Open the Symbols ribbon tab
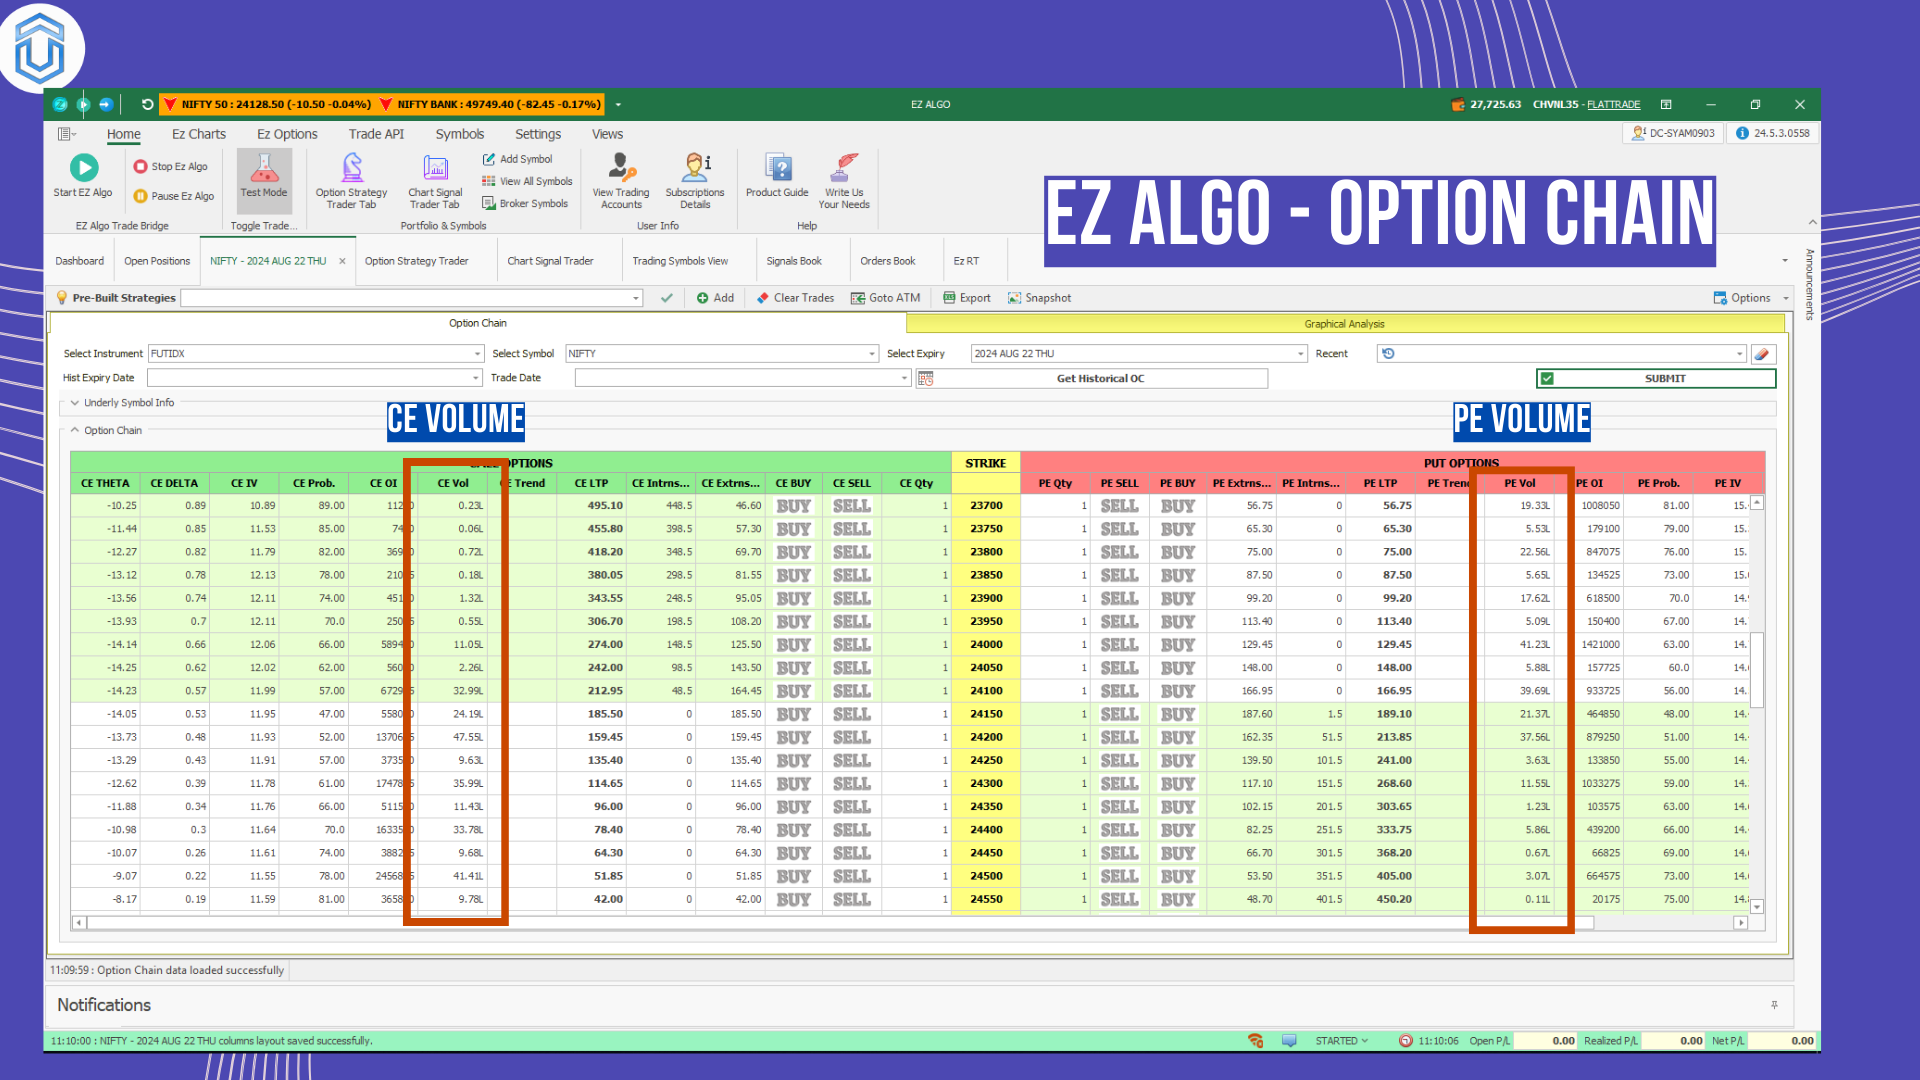 (x=459, y=134)
